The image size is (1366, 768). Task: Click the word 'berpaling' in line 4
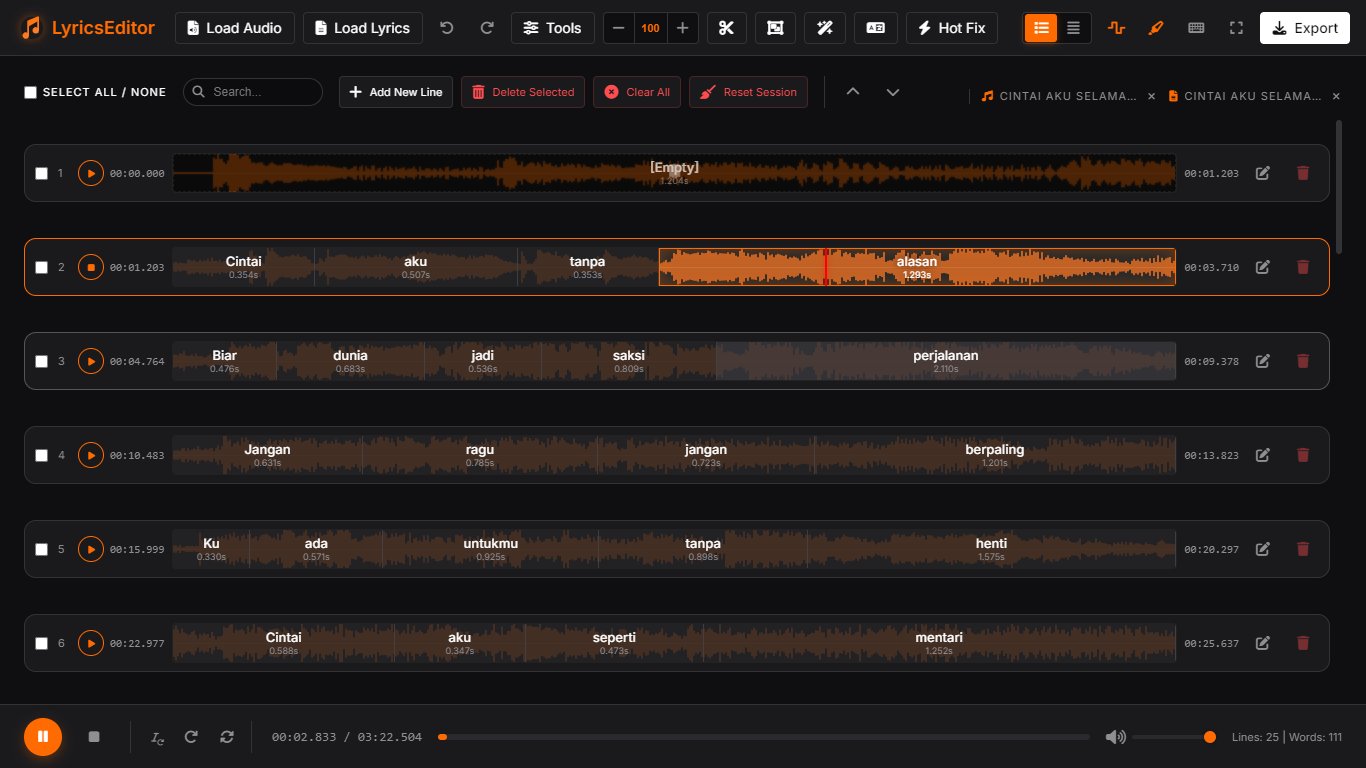click(995, 455)
